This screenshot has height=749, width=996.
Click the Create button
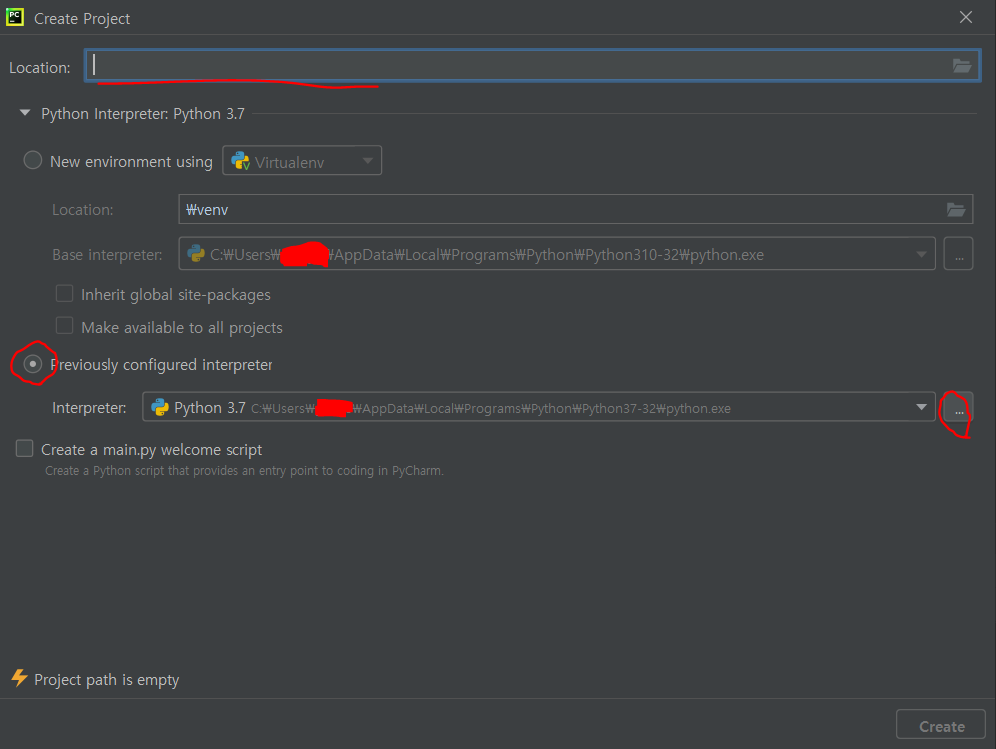click(x=941, y=725)
